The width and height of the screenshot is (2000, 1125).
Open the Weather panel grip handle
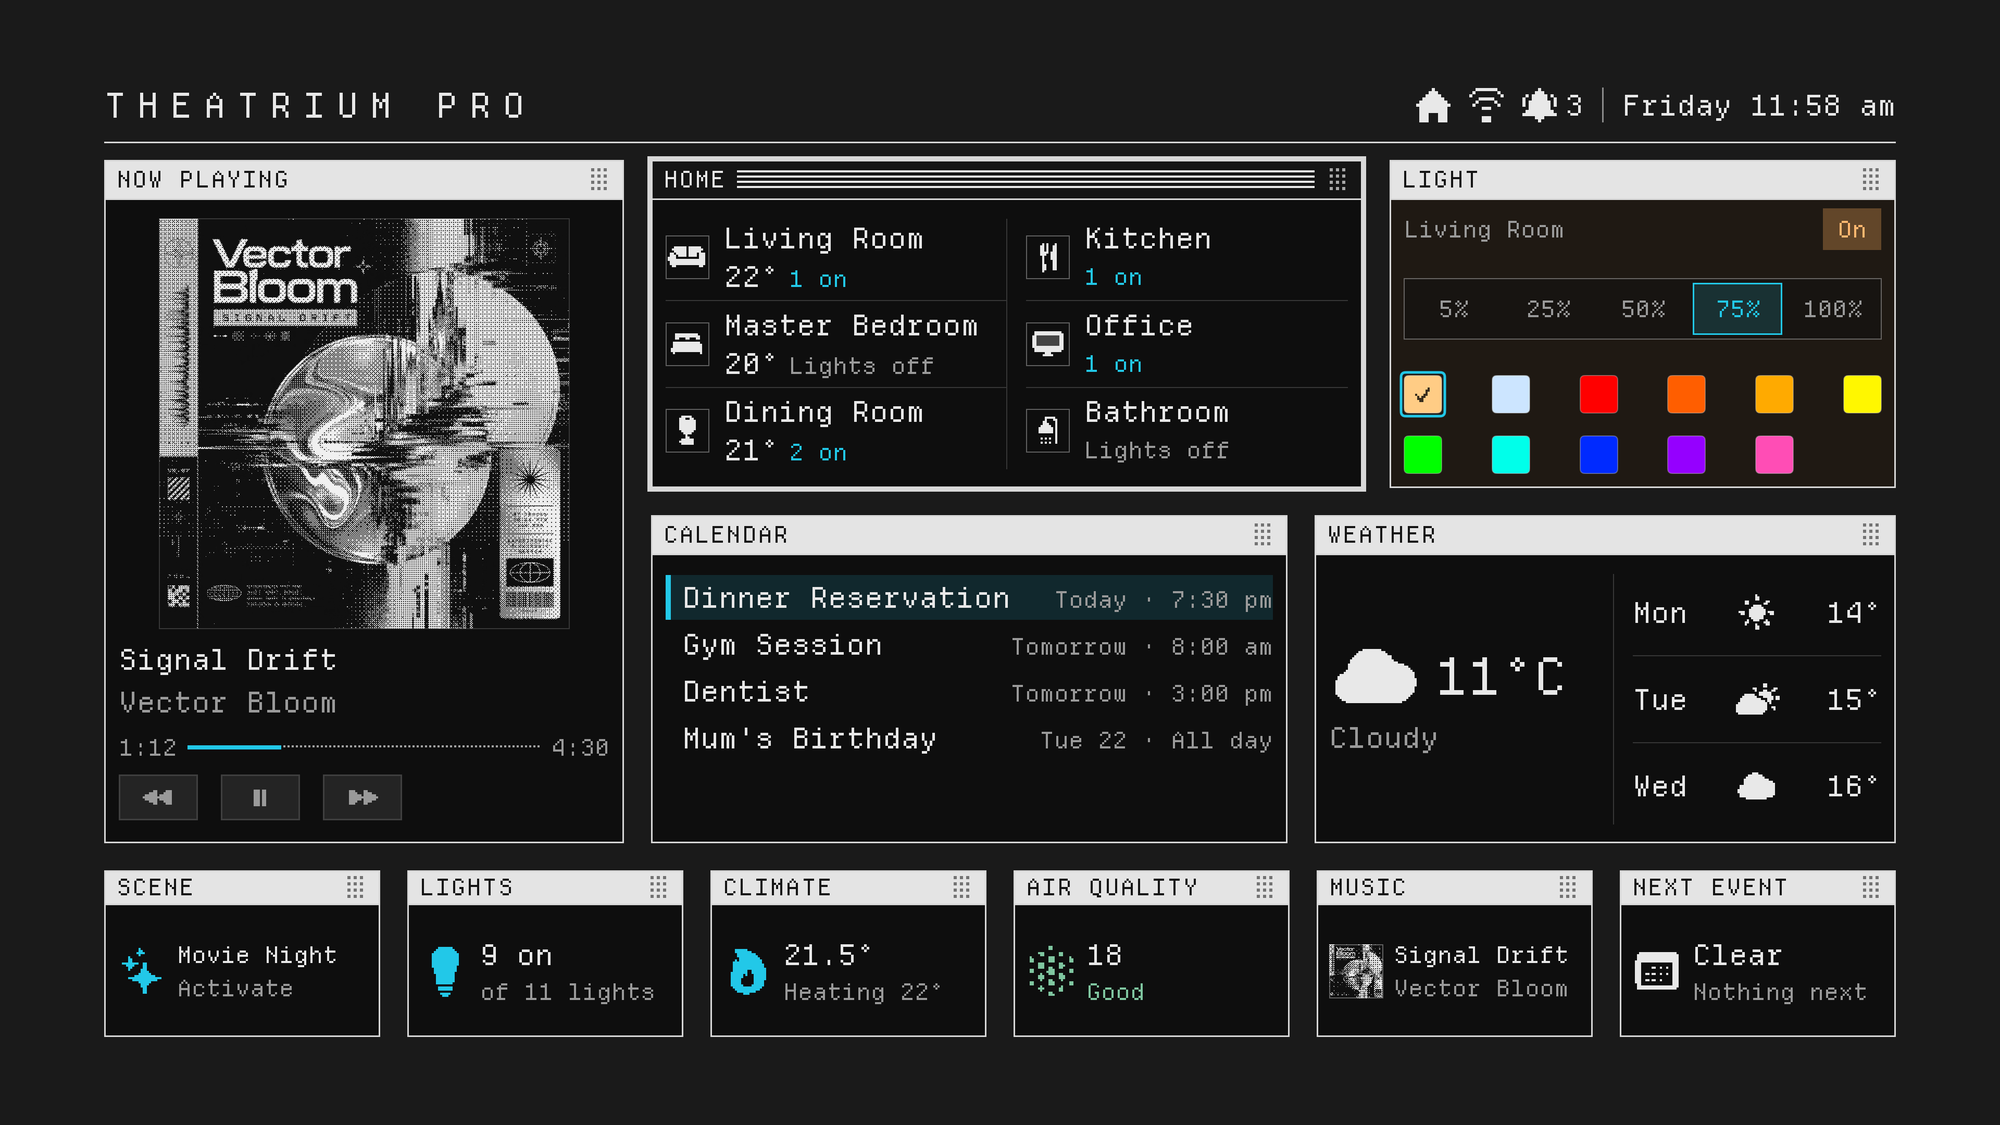(1871, 535)
